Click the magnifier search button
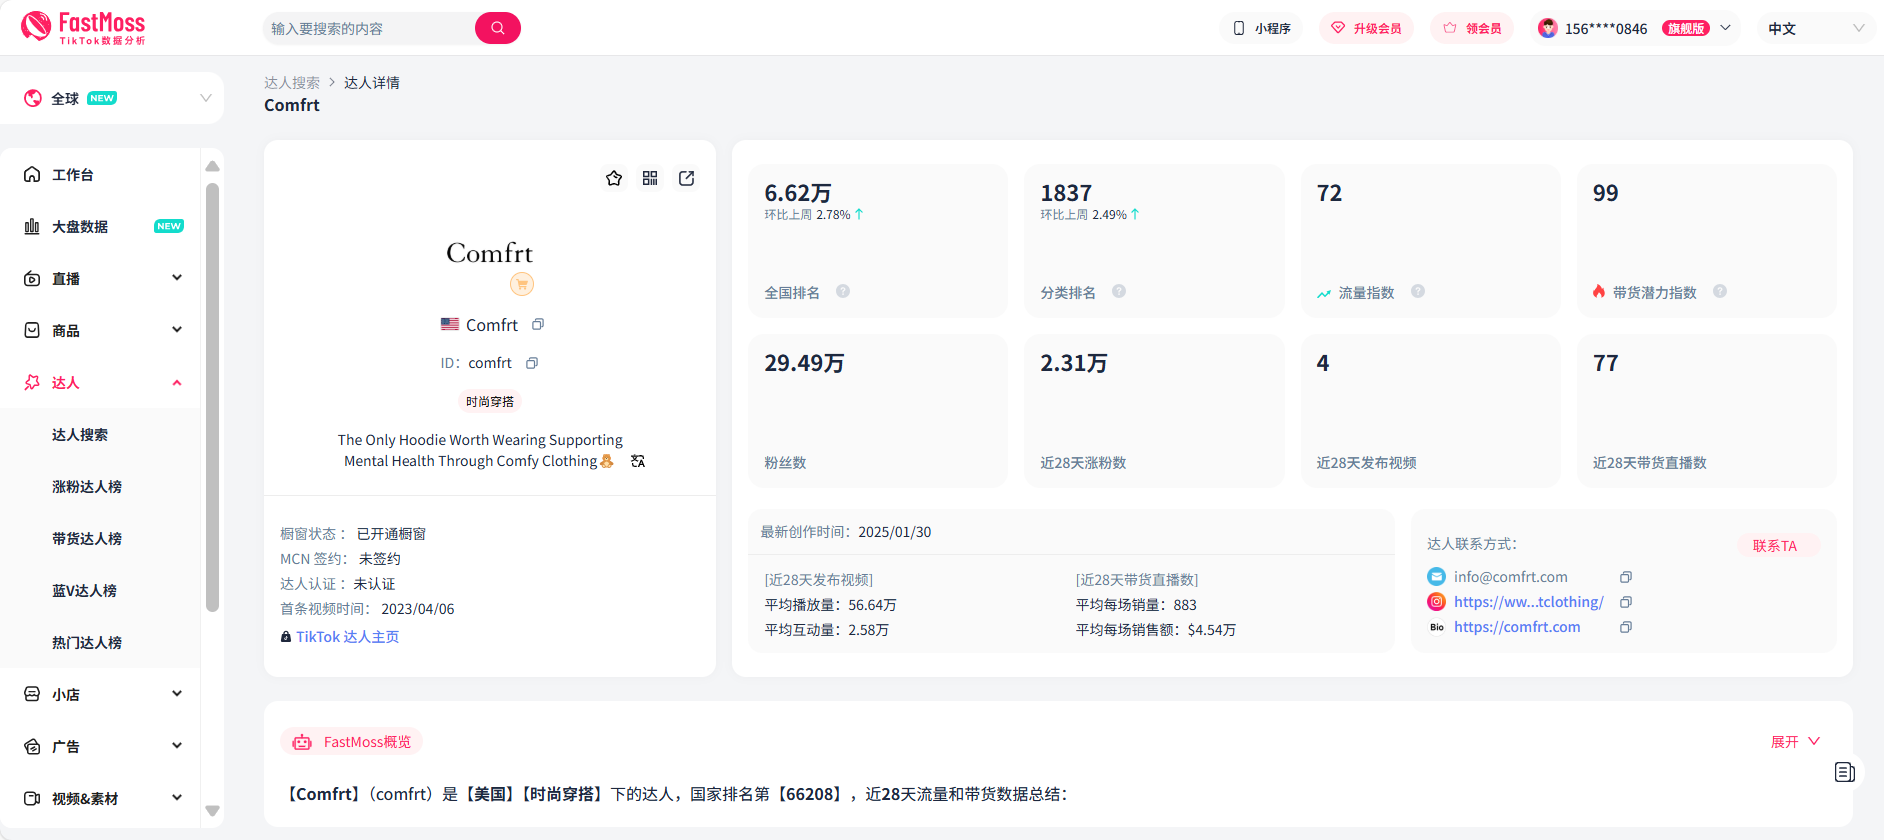The width and height of the screenshot is (1884, 840). [497, 28]
